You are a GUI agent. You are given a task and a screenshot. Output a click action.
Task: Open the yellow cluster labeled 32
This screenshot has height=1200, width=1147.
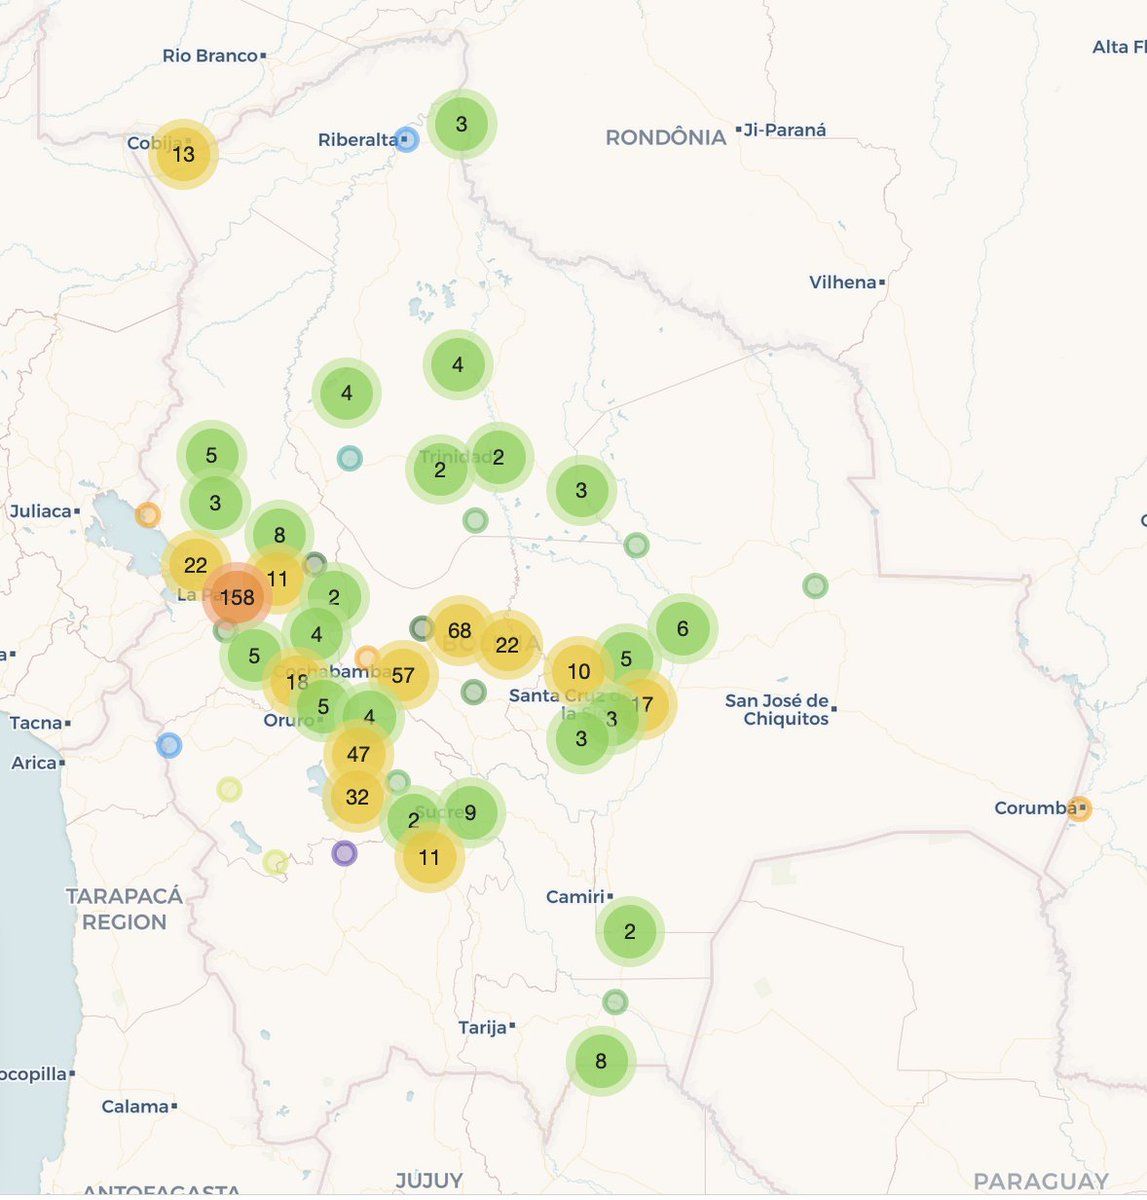point(357,797)
